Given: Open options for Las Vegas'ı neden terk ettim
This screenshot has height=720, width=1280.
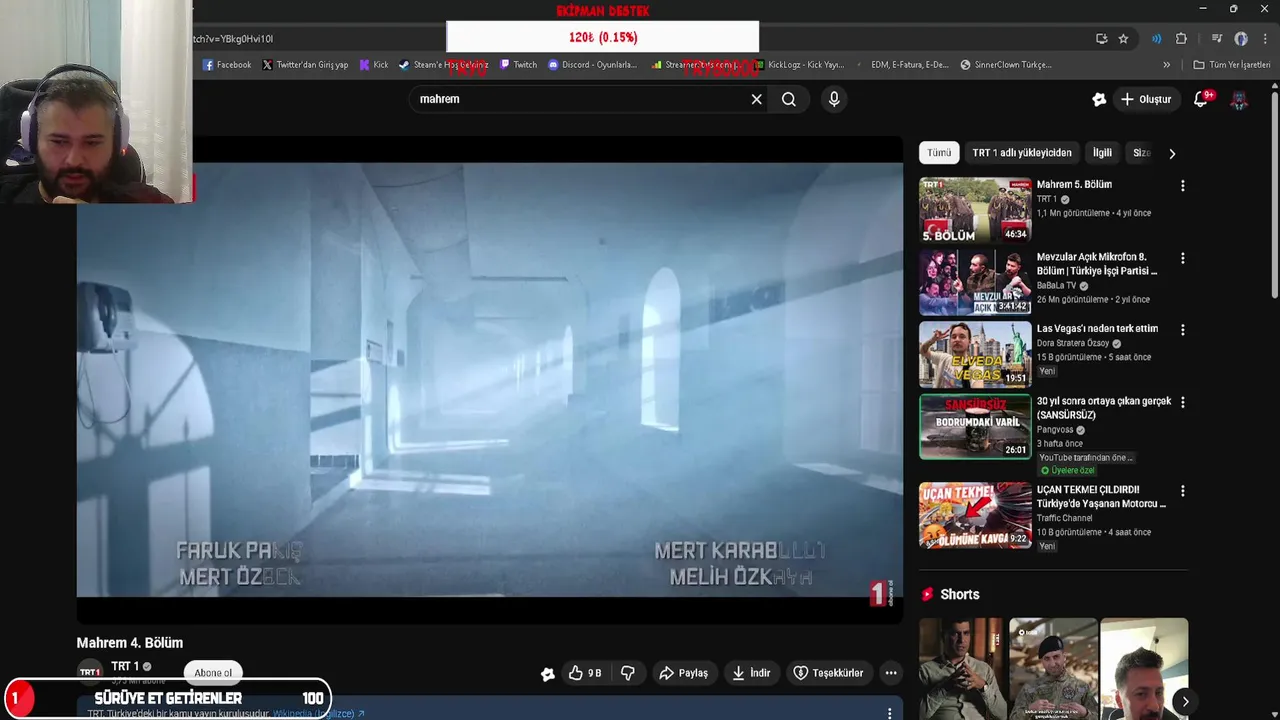Looking at the screenshot, I should (1183, 330).
